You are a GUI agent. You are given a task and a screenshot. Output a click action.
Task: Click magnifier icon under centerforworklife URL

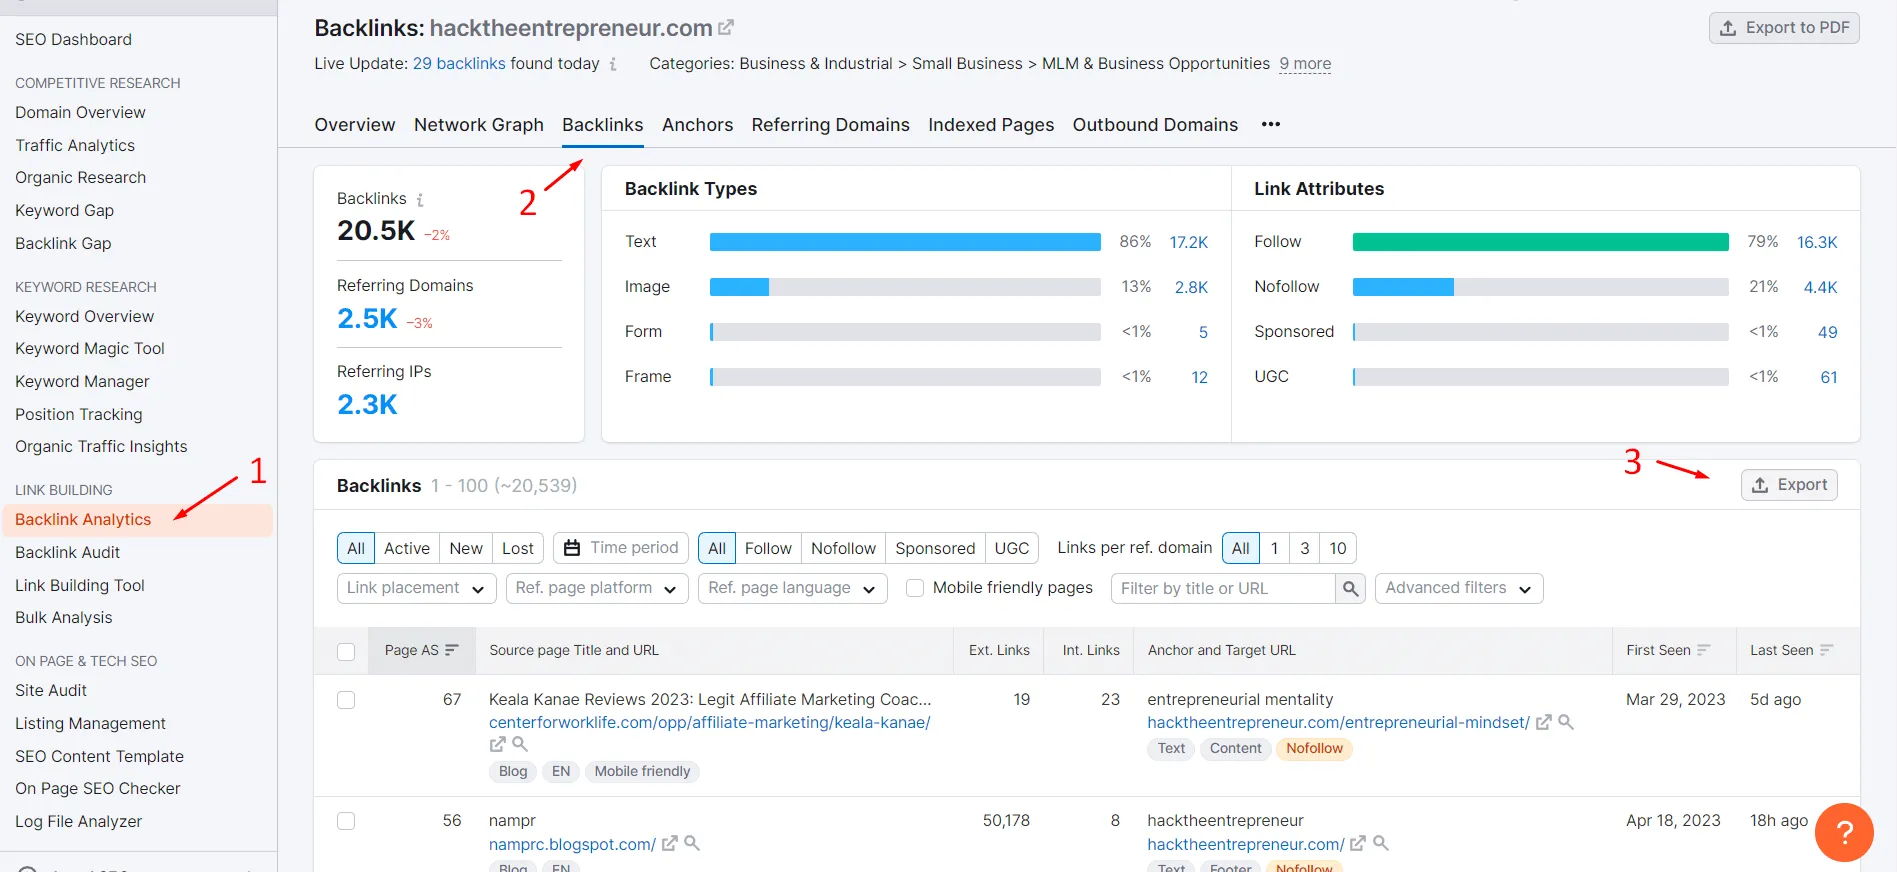coord(520,744)
